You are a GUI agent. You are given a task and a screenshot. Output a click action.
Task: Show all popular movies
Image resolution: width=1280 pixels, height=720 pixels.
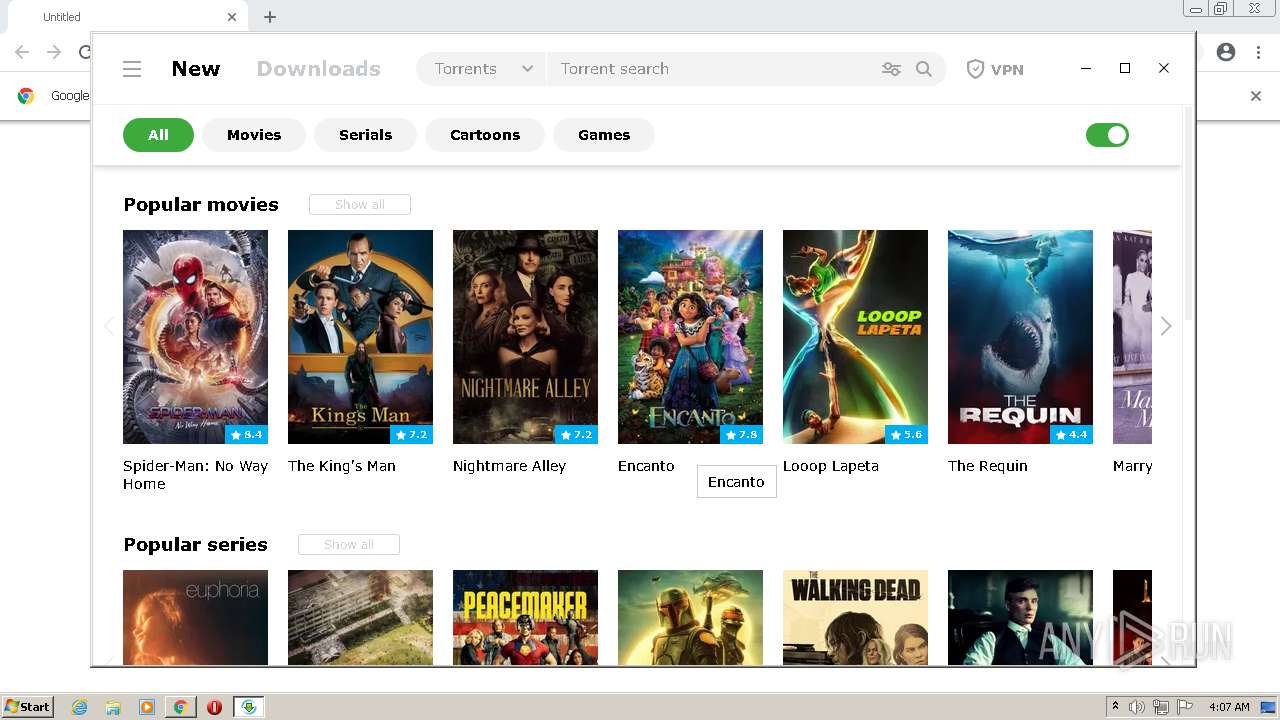(360, 205)
